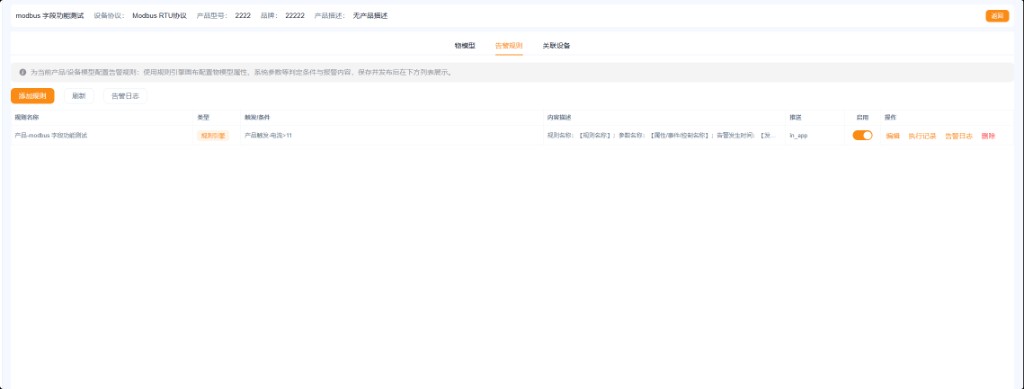The image size is (1024, 389).
Task: Click the 规则名称 column header
Action: [27, 117]
